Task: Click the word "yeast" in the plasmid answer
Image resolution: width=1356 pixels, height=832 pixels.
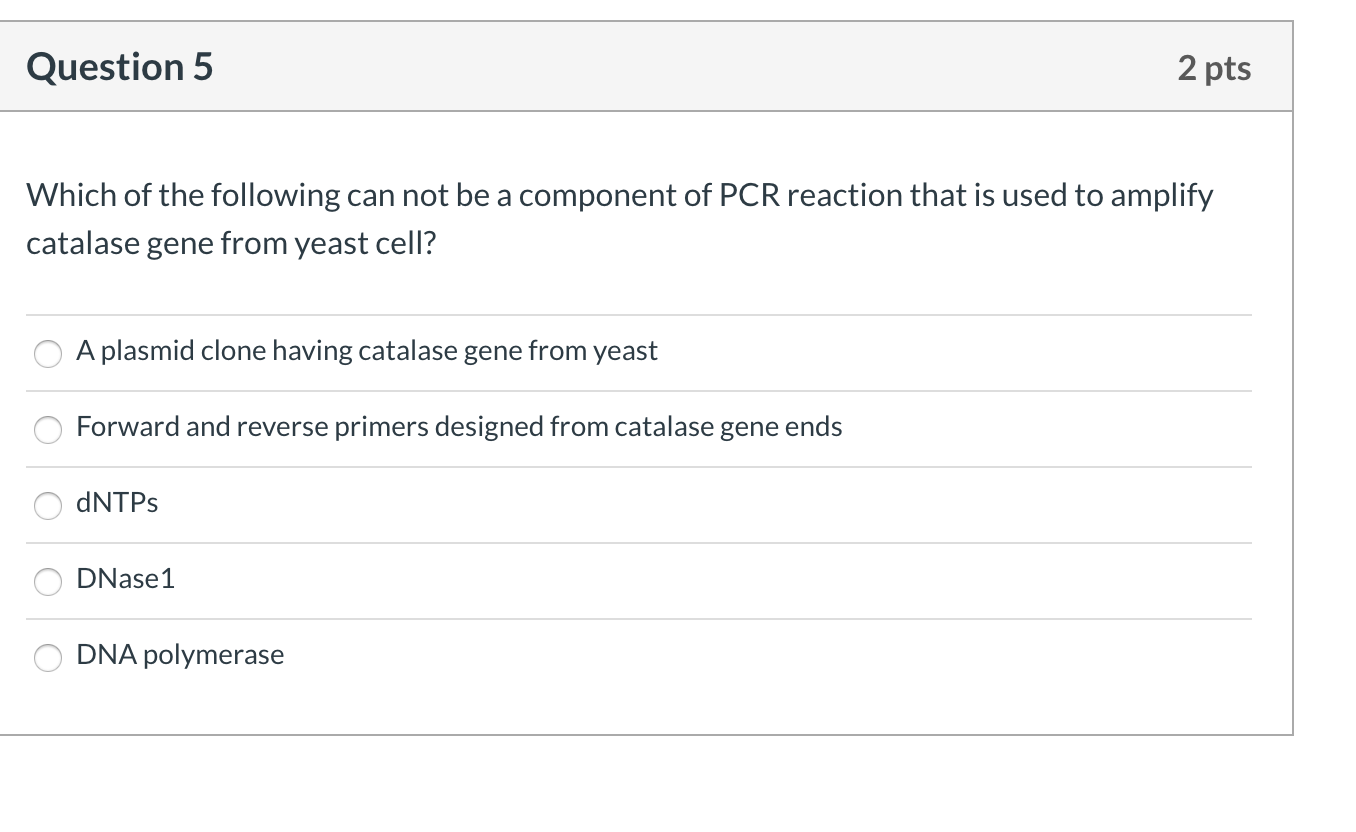Action: [625, 351]
